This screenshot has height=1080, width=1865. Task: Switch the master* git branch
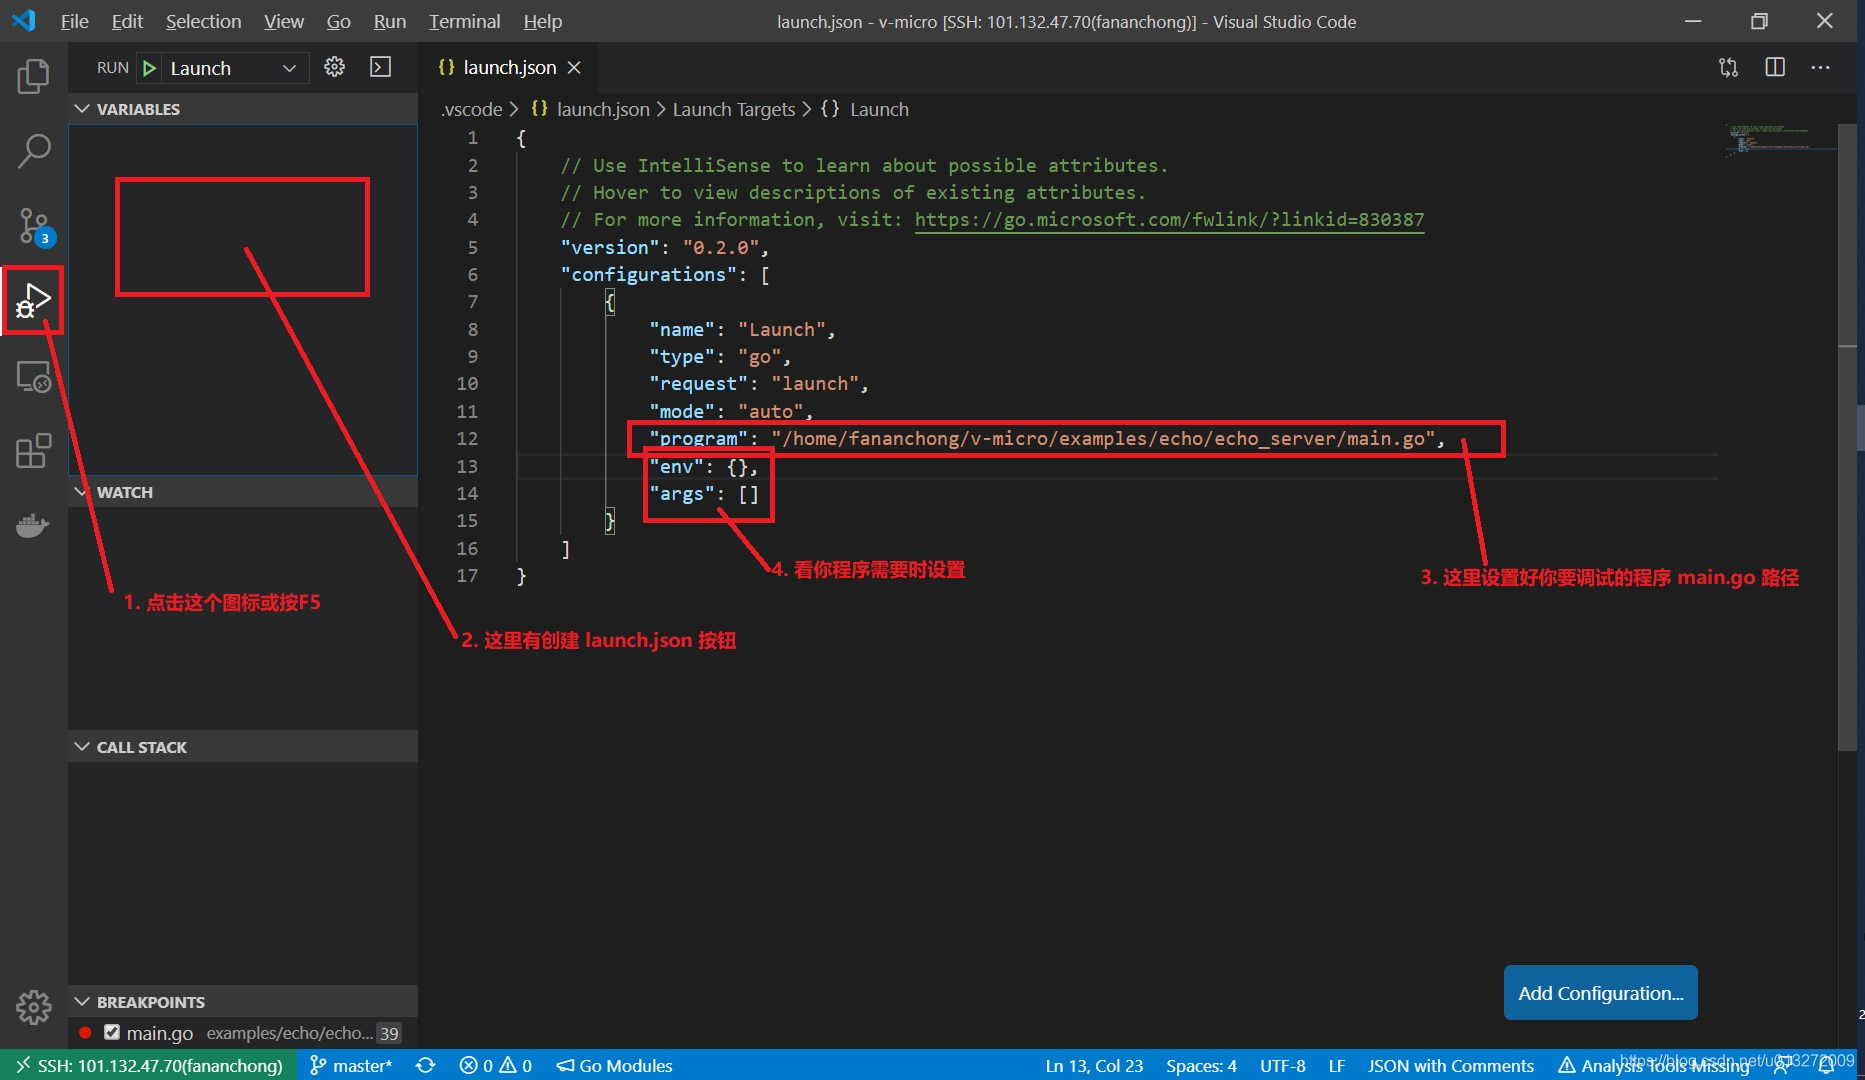[x=350, y=1065]
